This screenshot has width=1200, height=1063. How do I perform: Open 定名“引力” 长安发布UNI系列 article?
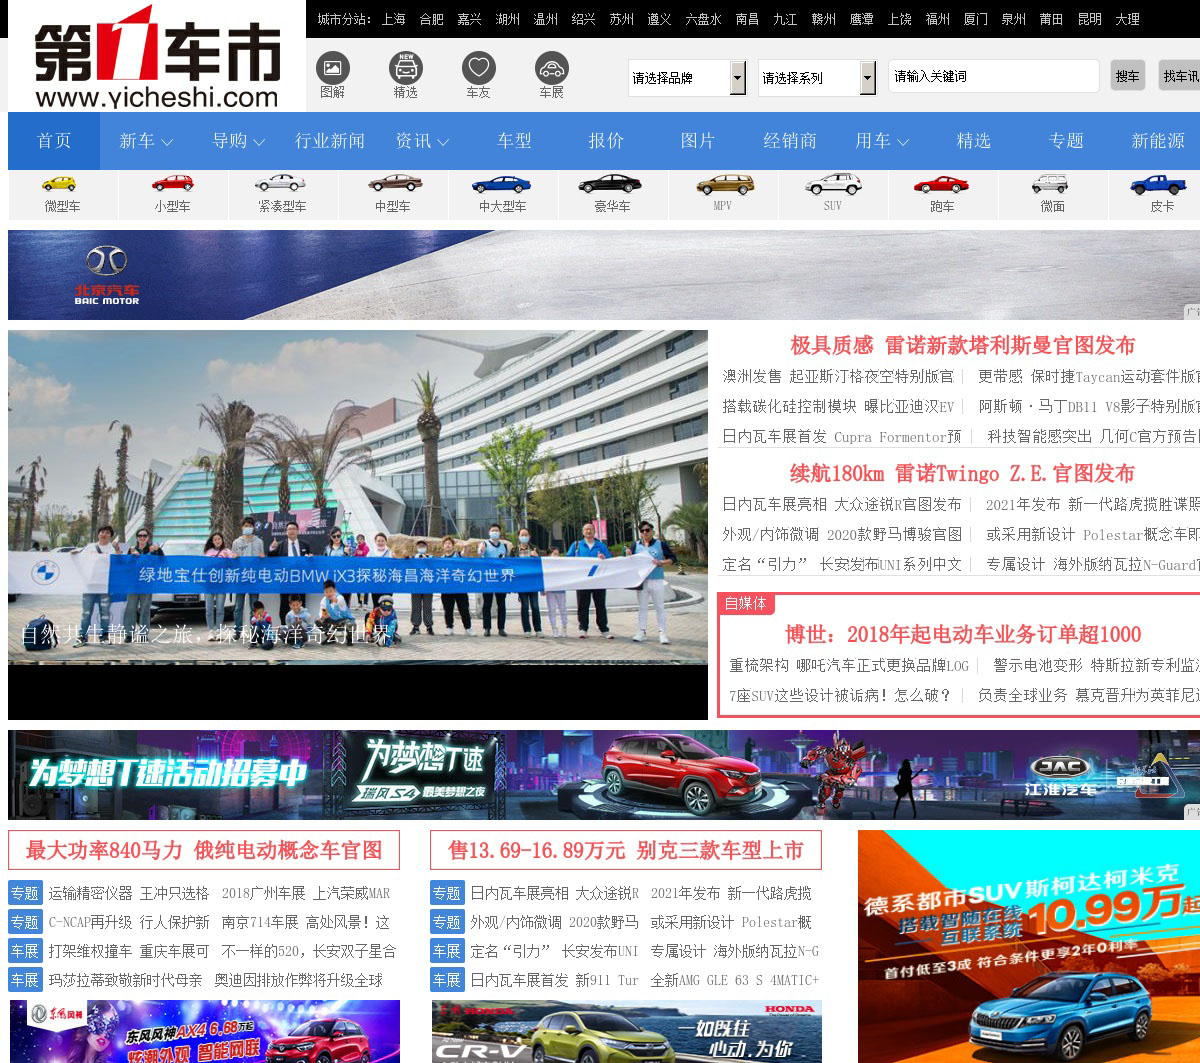[841, 565]
